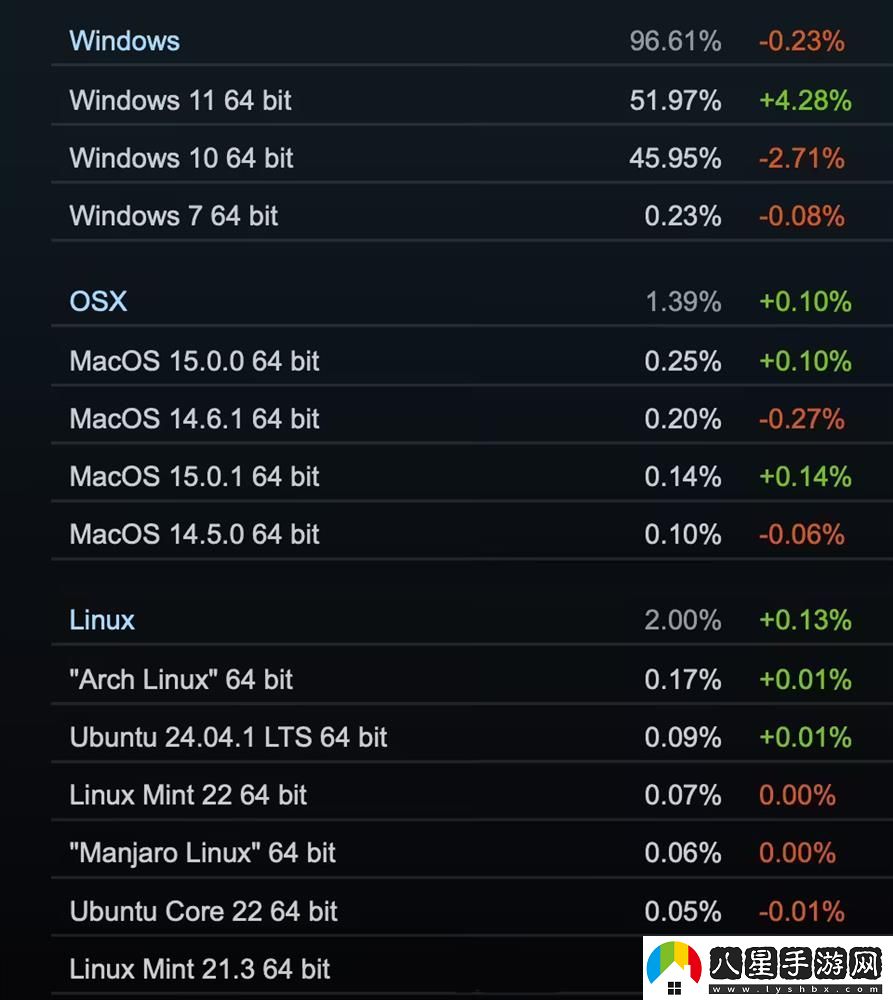Click the Windows 7 64 bit entry
This screenshot has width=893, height=1000.
[x=174, y=216]
